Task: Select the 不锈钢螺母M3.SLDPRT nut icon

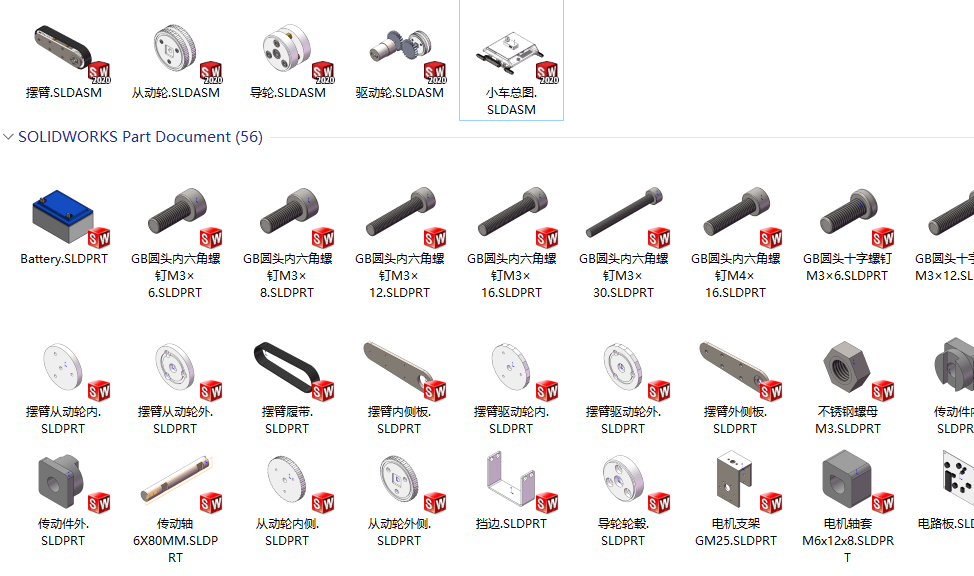Action: 847,370
